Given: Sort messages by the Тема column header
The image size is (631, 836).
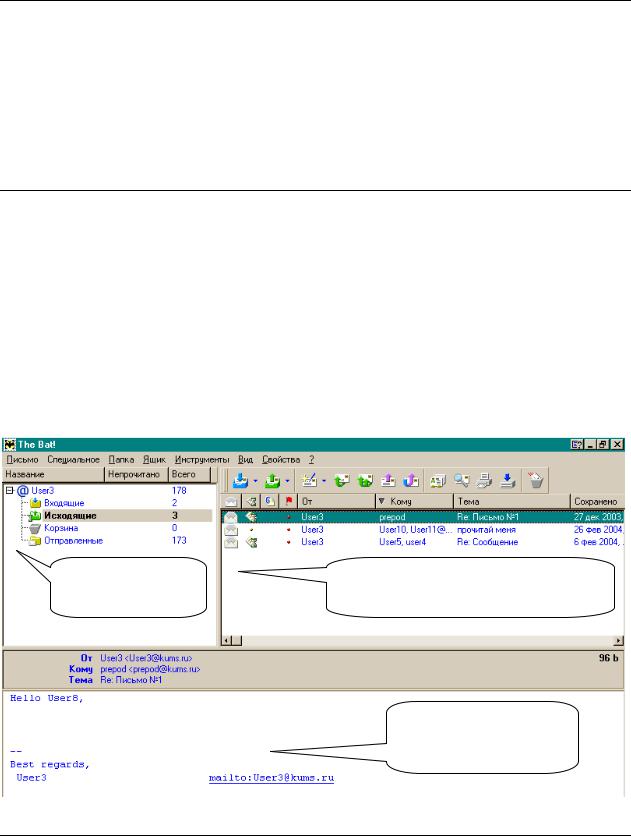Looking at the screenshot, I should tap(512, 501).
